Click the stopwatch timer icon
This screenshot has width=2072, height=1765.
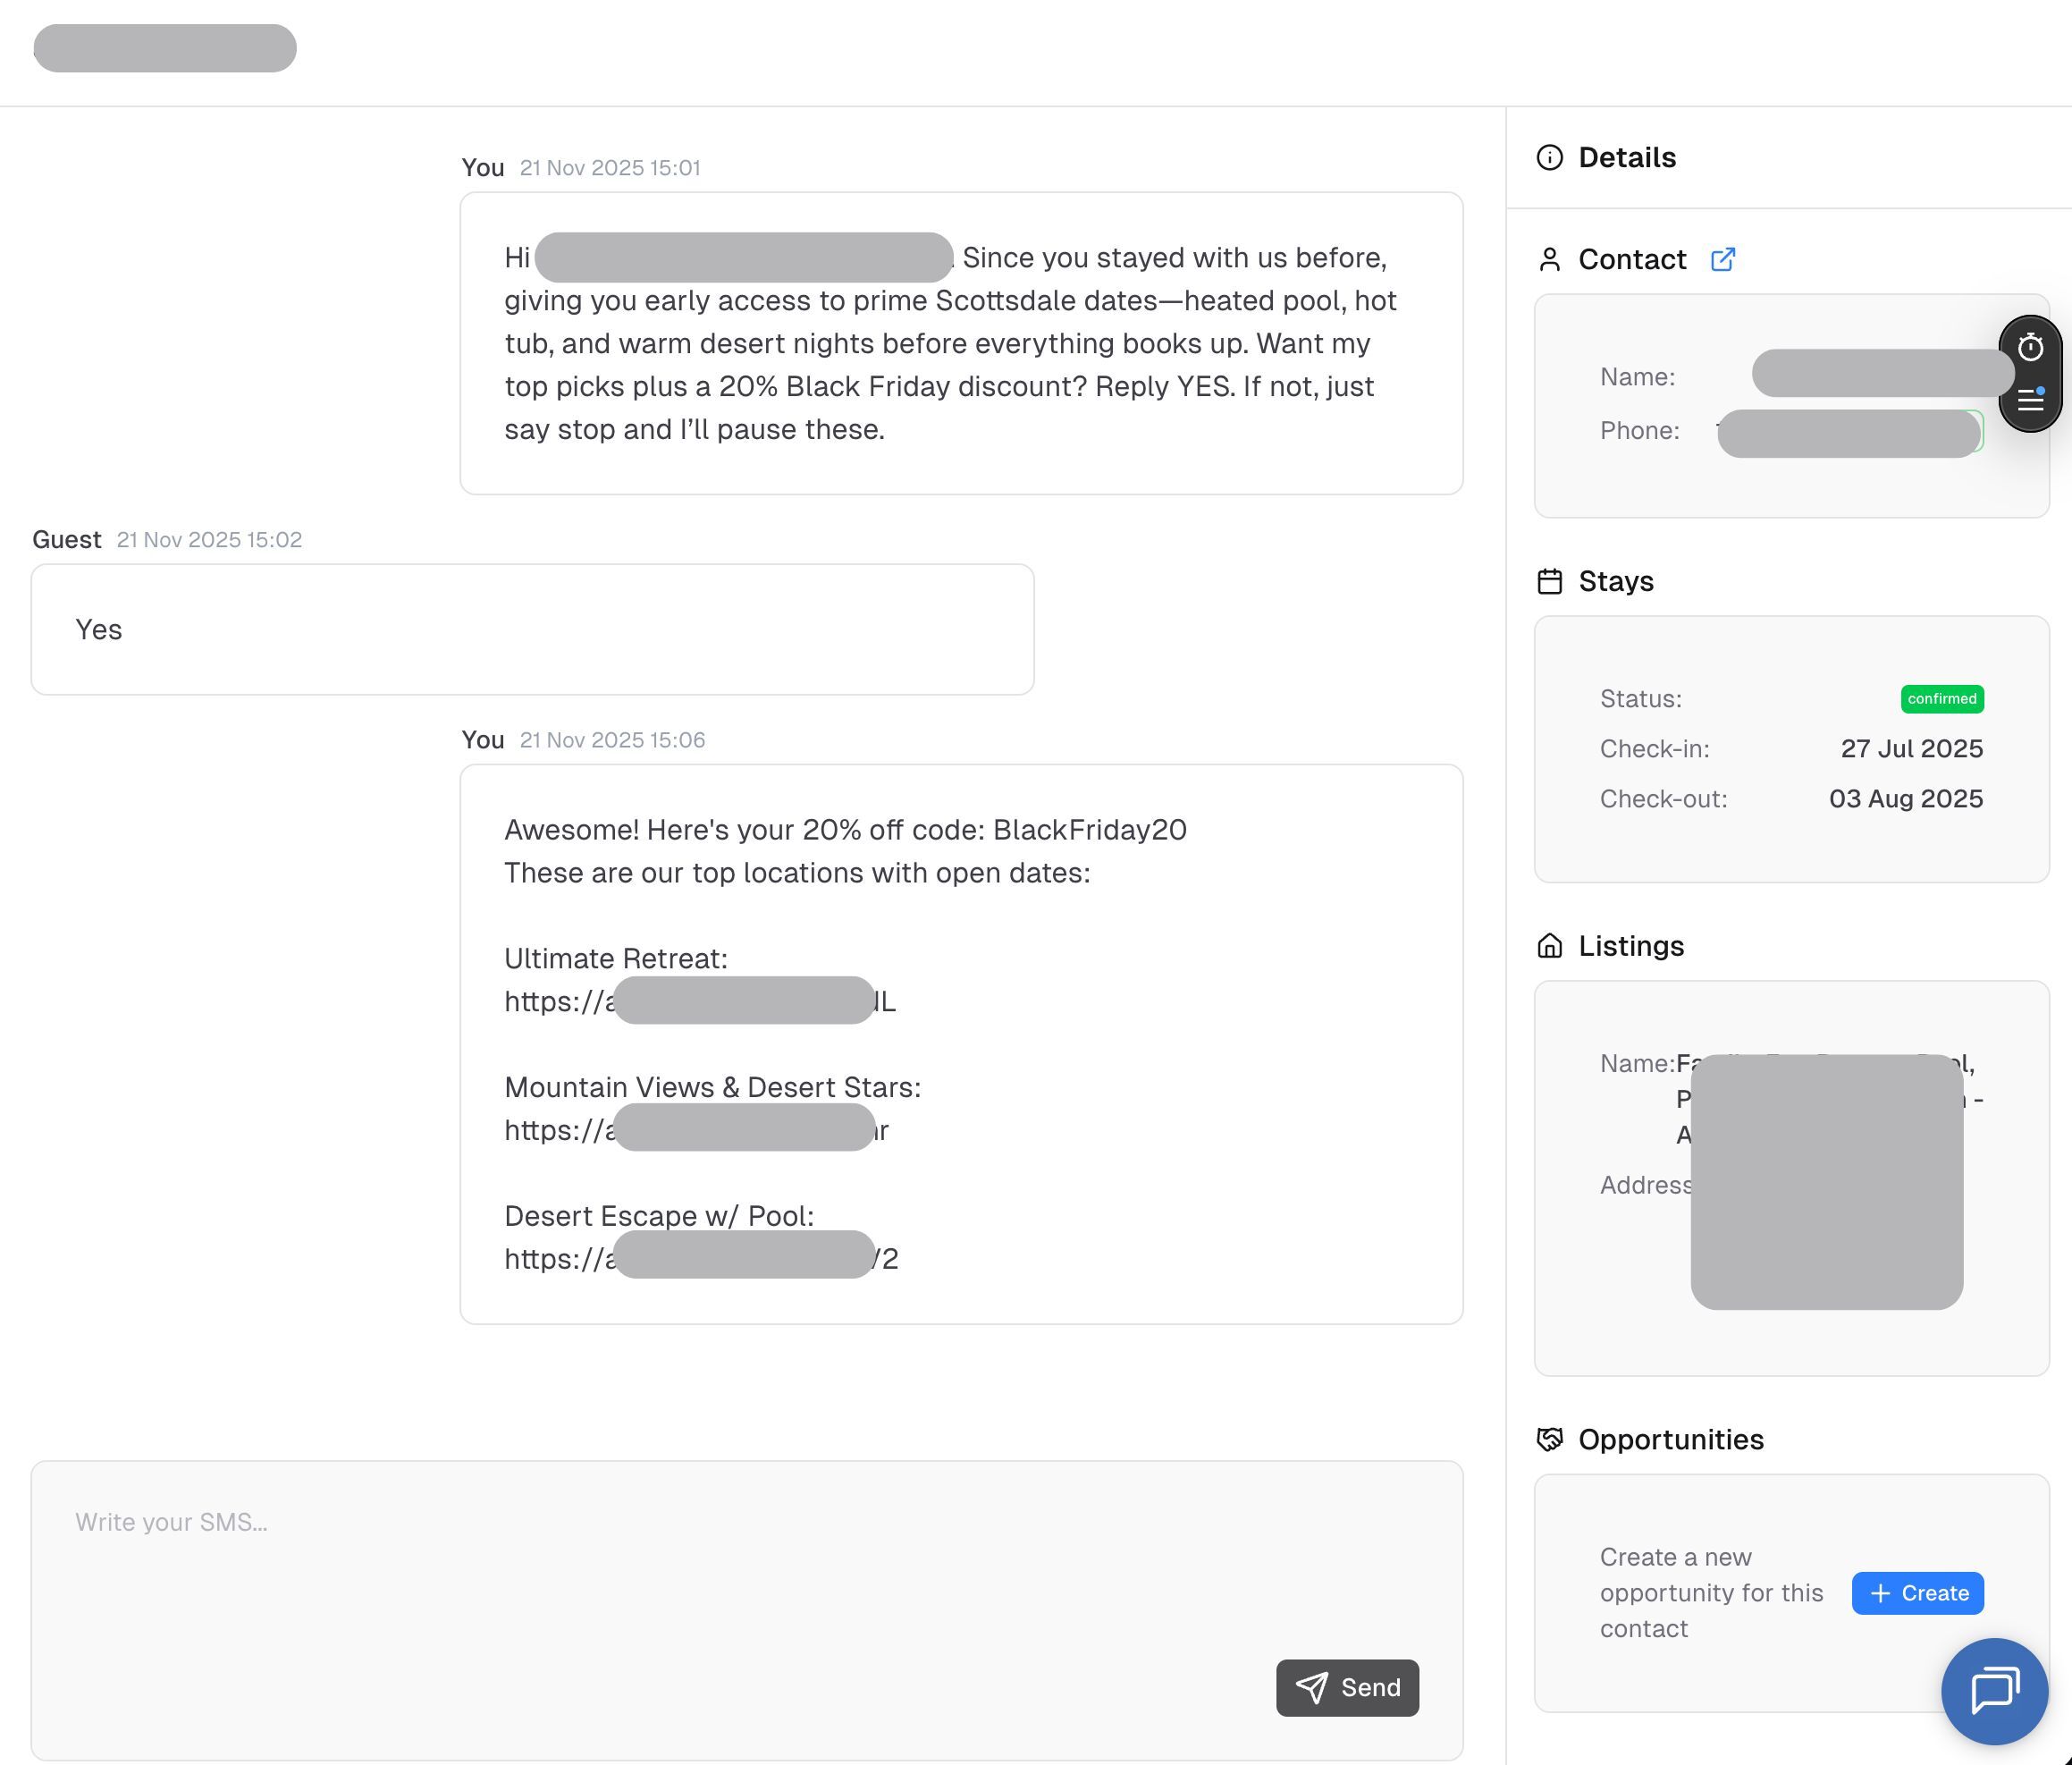click(2029, 348)
